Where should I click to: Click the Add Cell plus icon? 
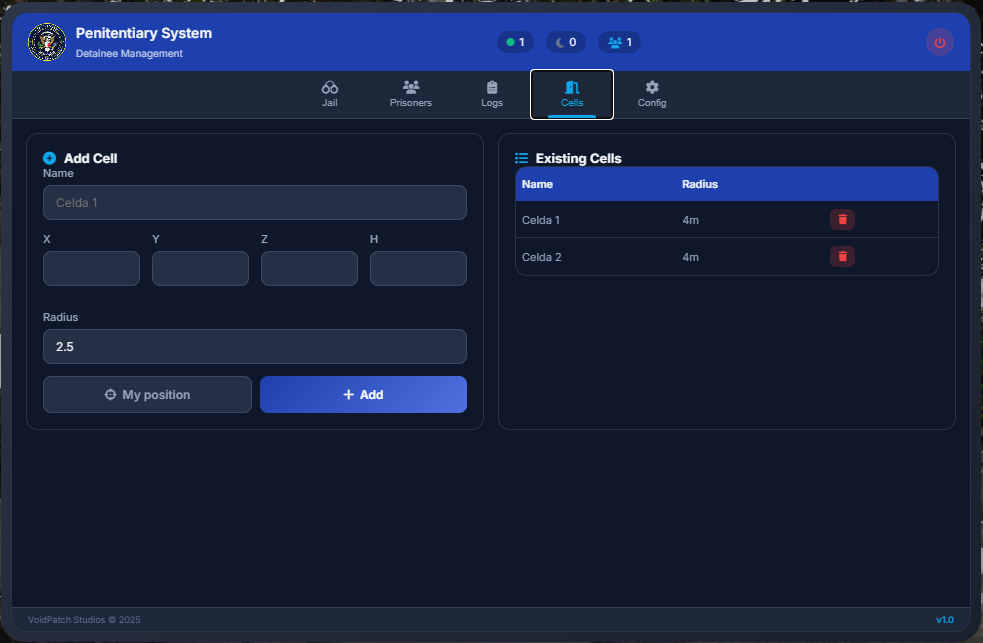click(x=50, y=158)
